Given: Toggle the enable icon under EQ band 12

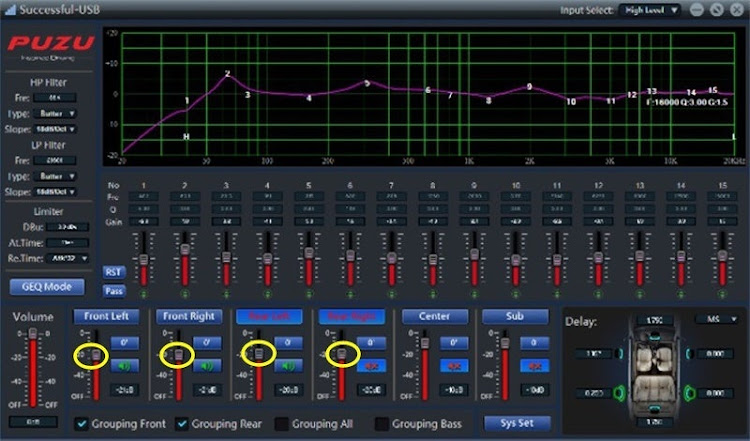Looking at the screenshot, I should click(598, 294).
